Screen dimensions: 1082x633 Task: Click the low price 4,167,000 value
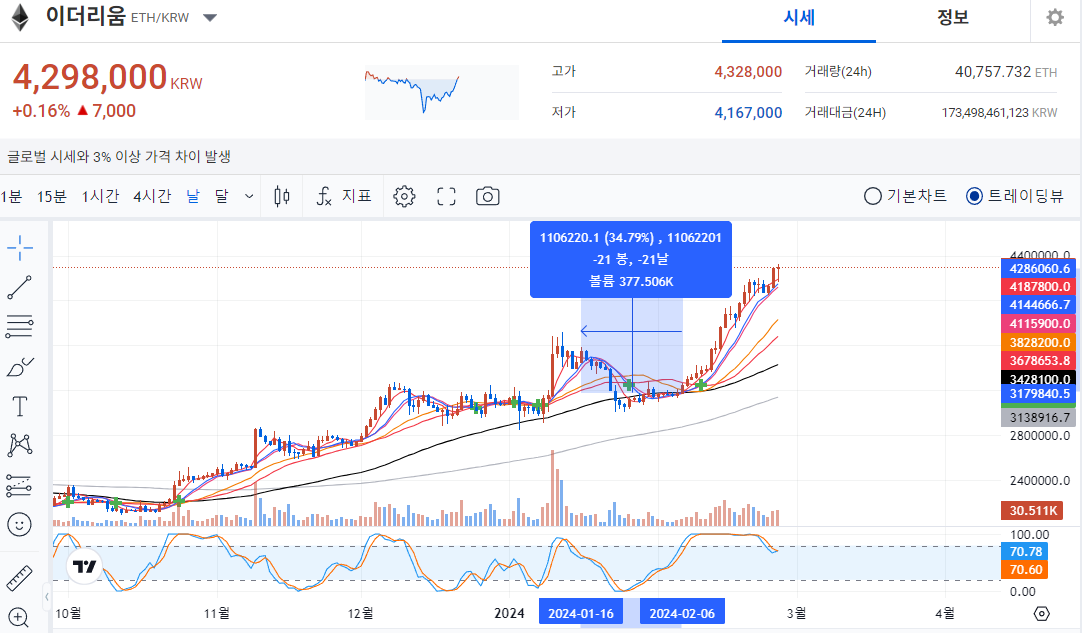748,113
